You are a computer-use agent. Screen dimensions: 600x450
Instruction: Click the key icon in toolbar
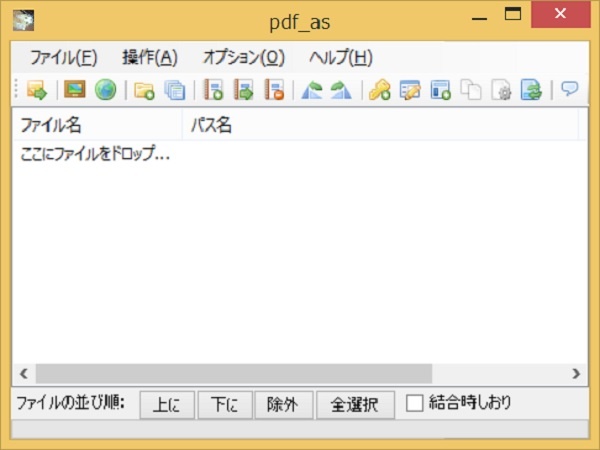[379, 90]
